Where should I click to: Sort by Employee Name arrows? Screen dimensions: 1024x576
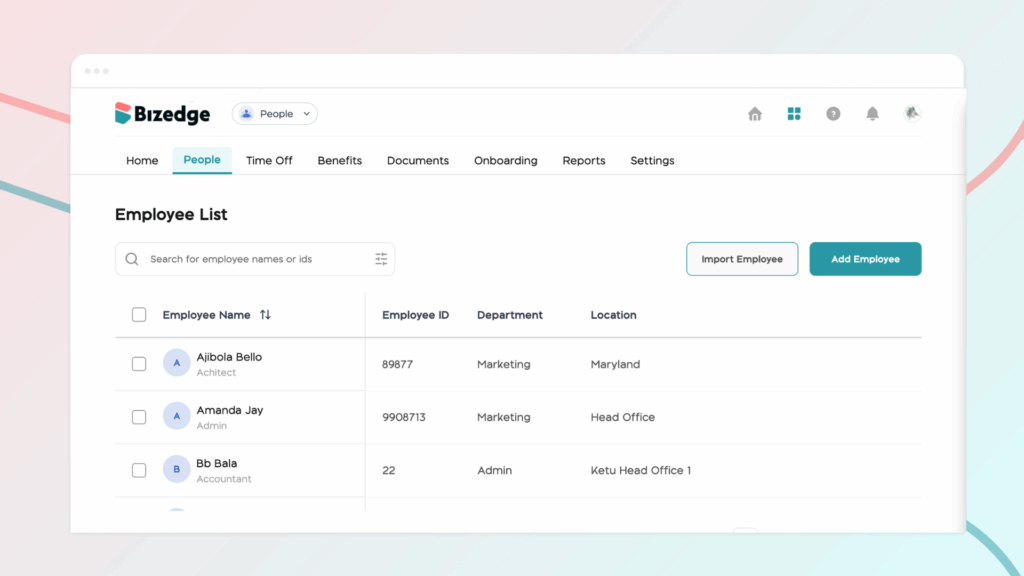(265, 315)
